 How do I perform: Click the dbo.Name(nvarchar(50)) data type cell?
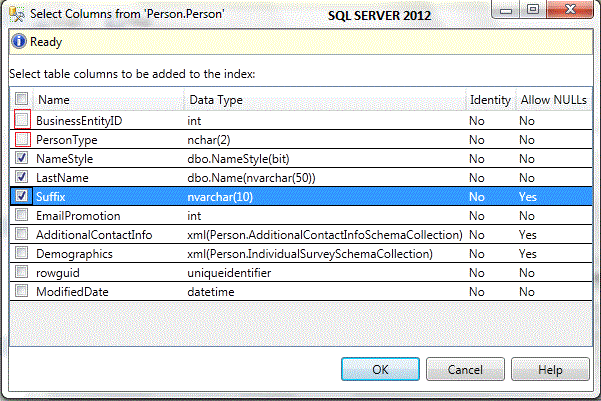[x=251, y=177]
